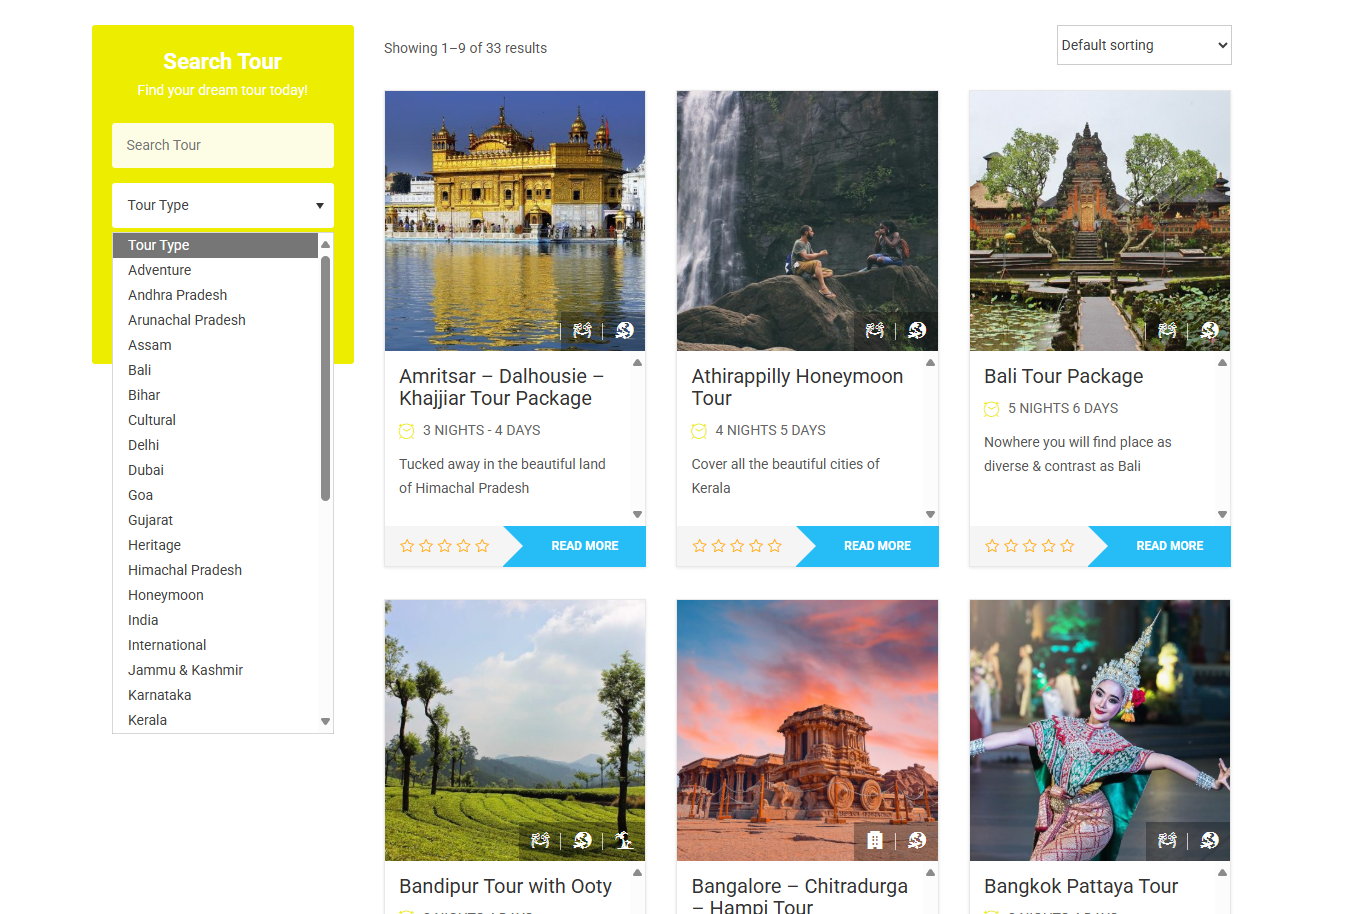Viewport: 1368px width, 914px height.
Task: Click the globe icon on Bangkok Pattaya card
Action: click(x=1210, y=840)
